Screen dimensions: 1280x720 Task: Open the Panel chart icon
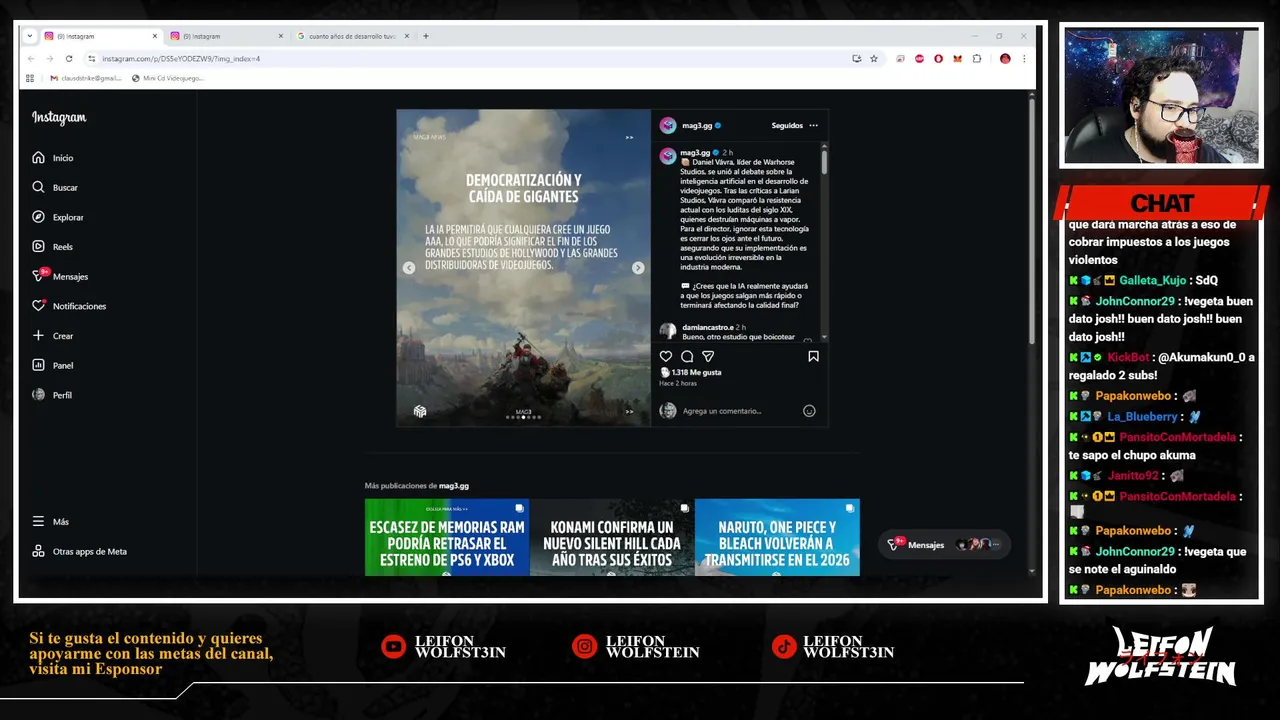38,365
